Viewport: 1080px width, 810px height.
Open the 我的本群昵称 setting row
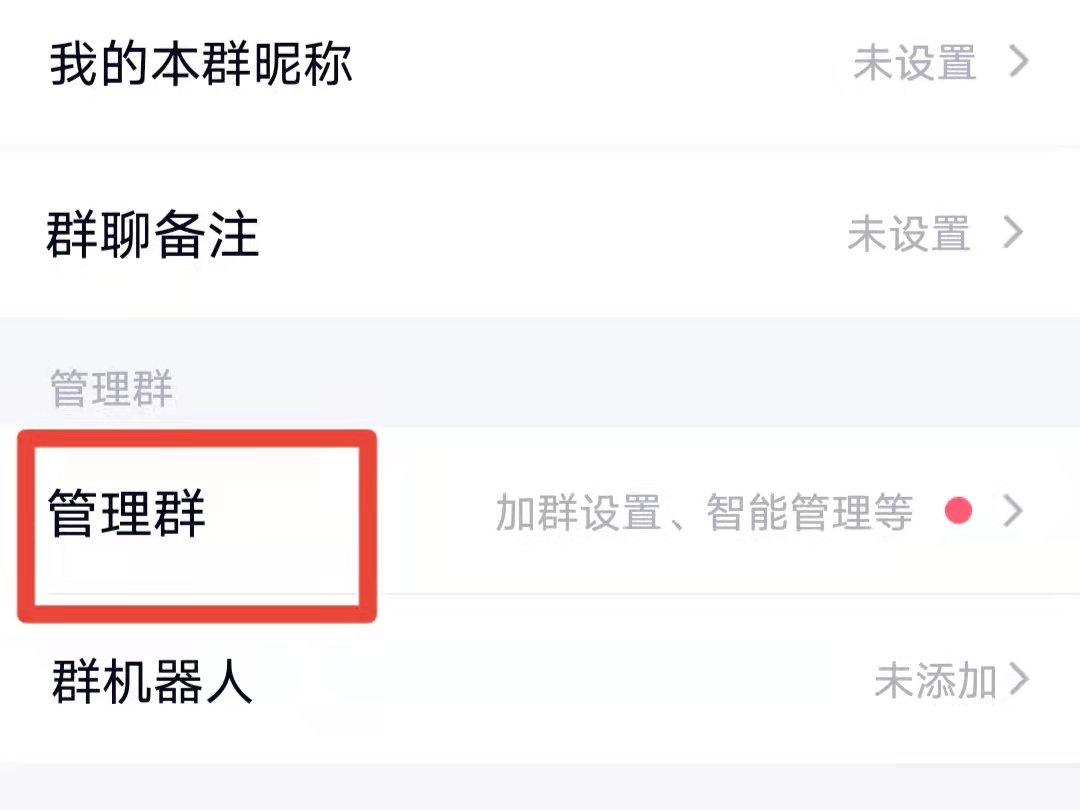pyautogui.click(x=540, y=63)
